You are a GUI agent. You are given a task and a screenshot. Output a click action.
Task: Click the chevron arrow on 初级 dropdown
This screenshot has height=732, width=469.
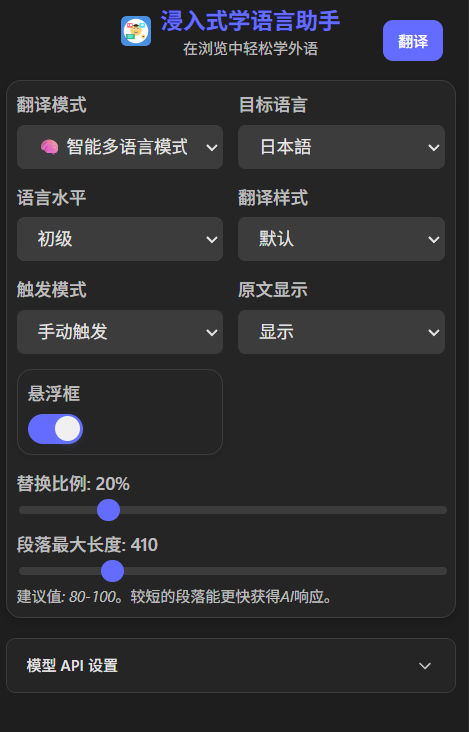212,239
